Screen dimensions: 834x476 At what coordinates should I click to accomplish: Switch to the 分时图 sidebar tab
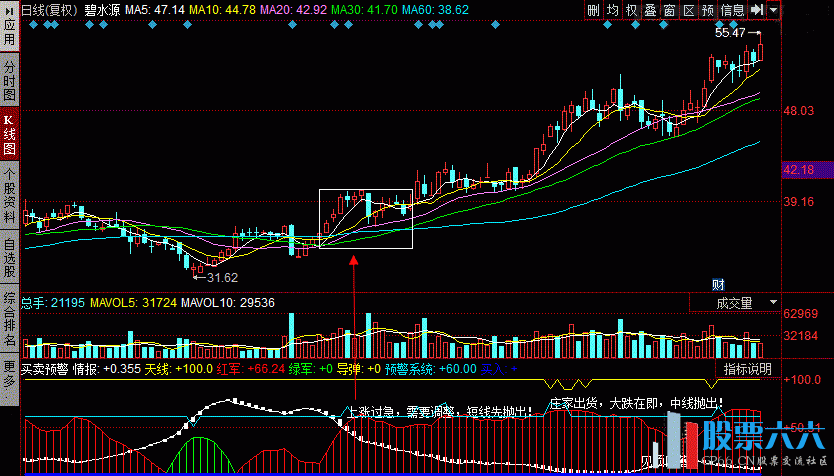point(9,79)
